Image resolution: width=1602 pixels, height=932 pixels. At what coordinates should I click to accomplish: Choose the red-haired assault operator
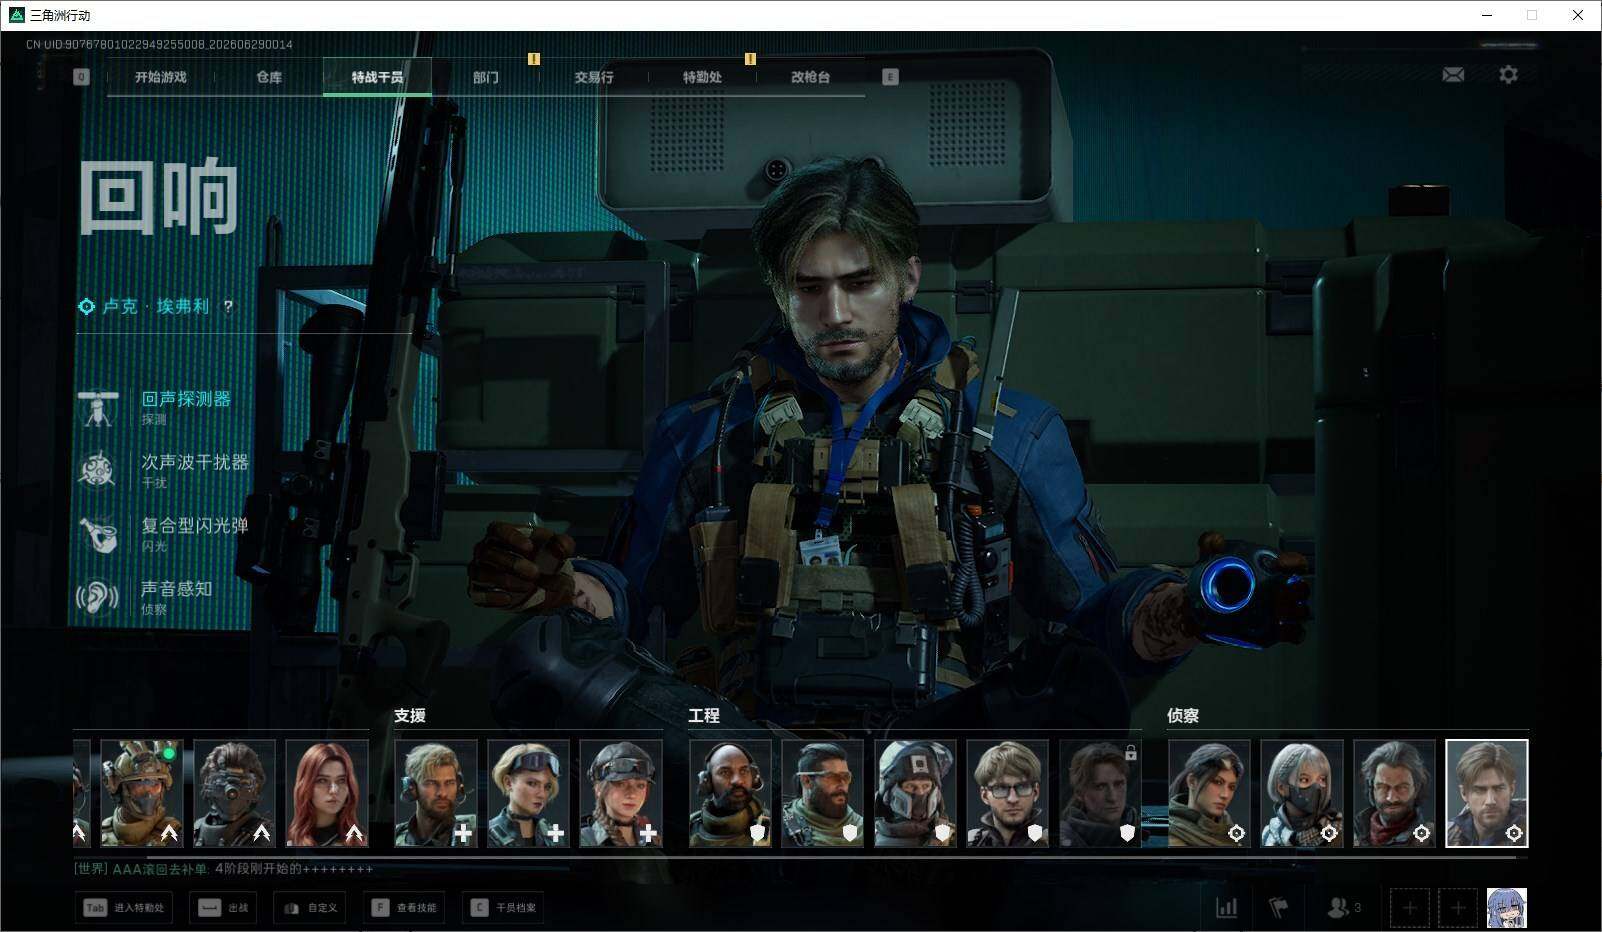pos(327,794)
